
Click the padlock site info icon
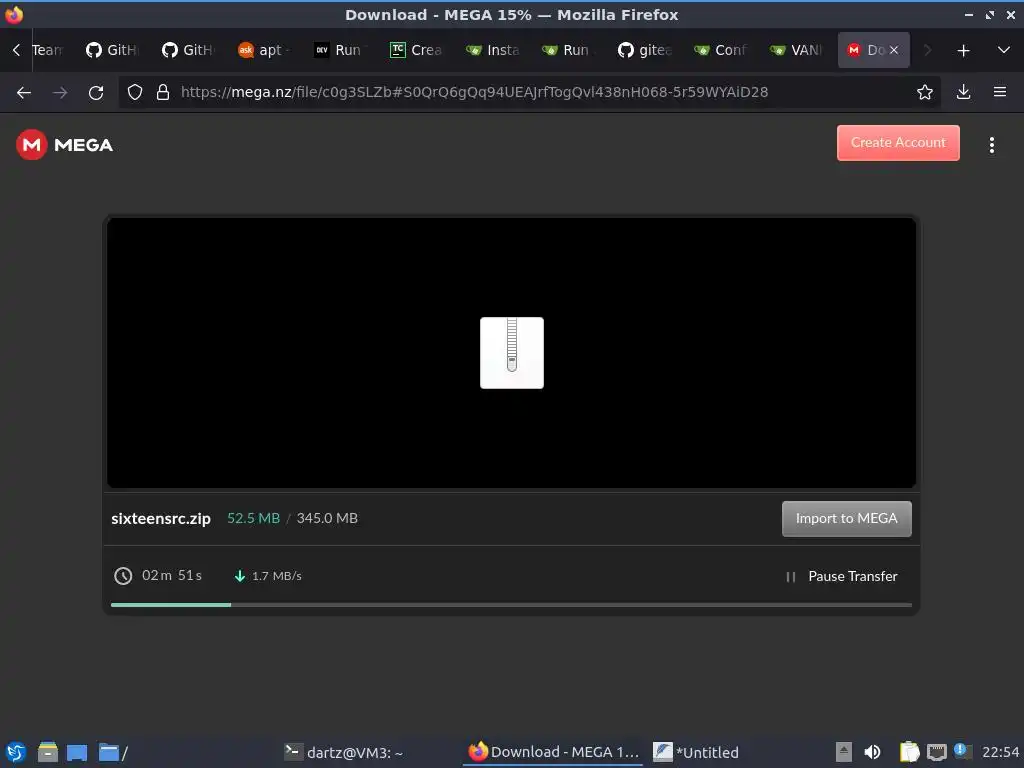[163, 92]
